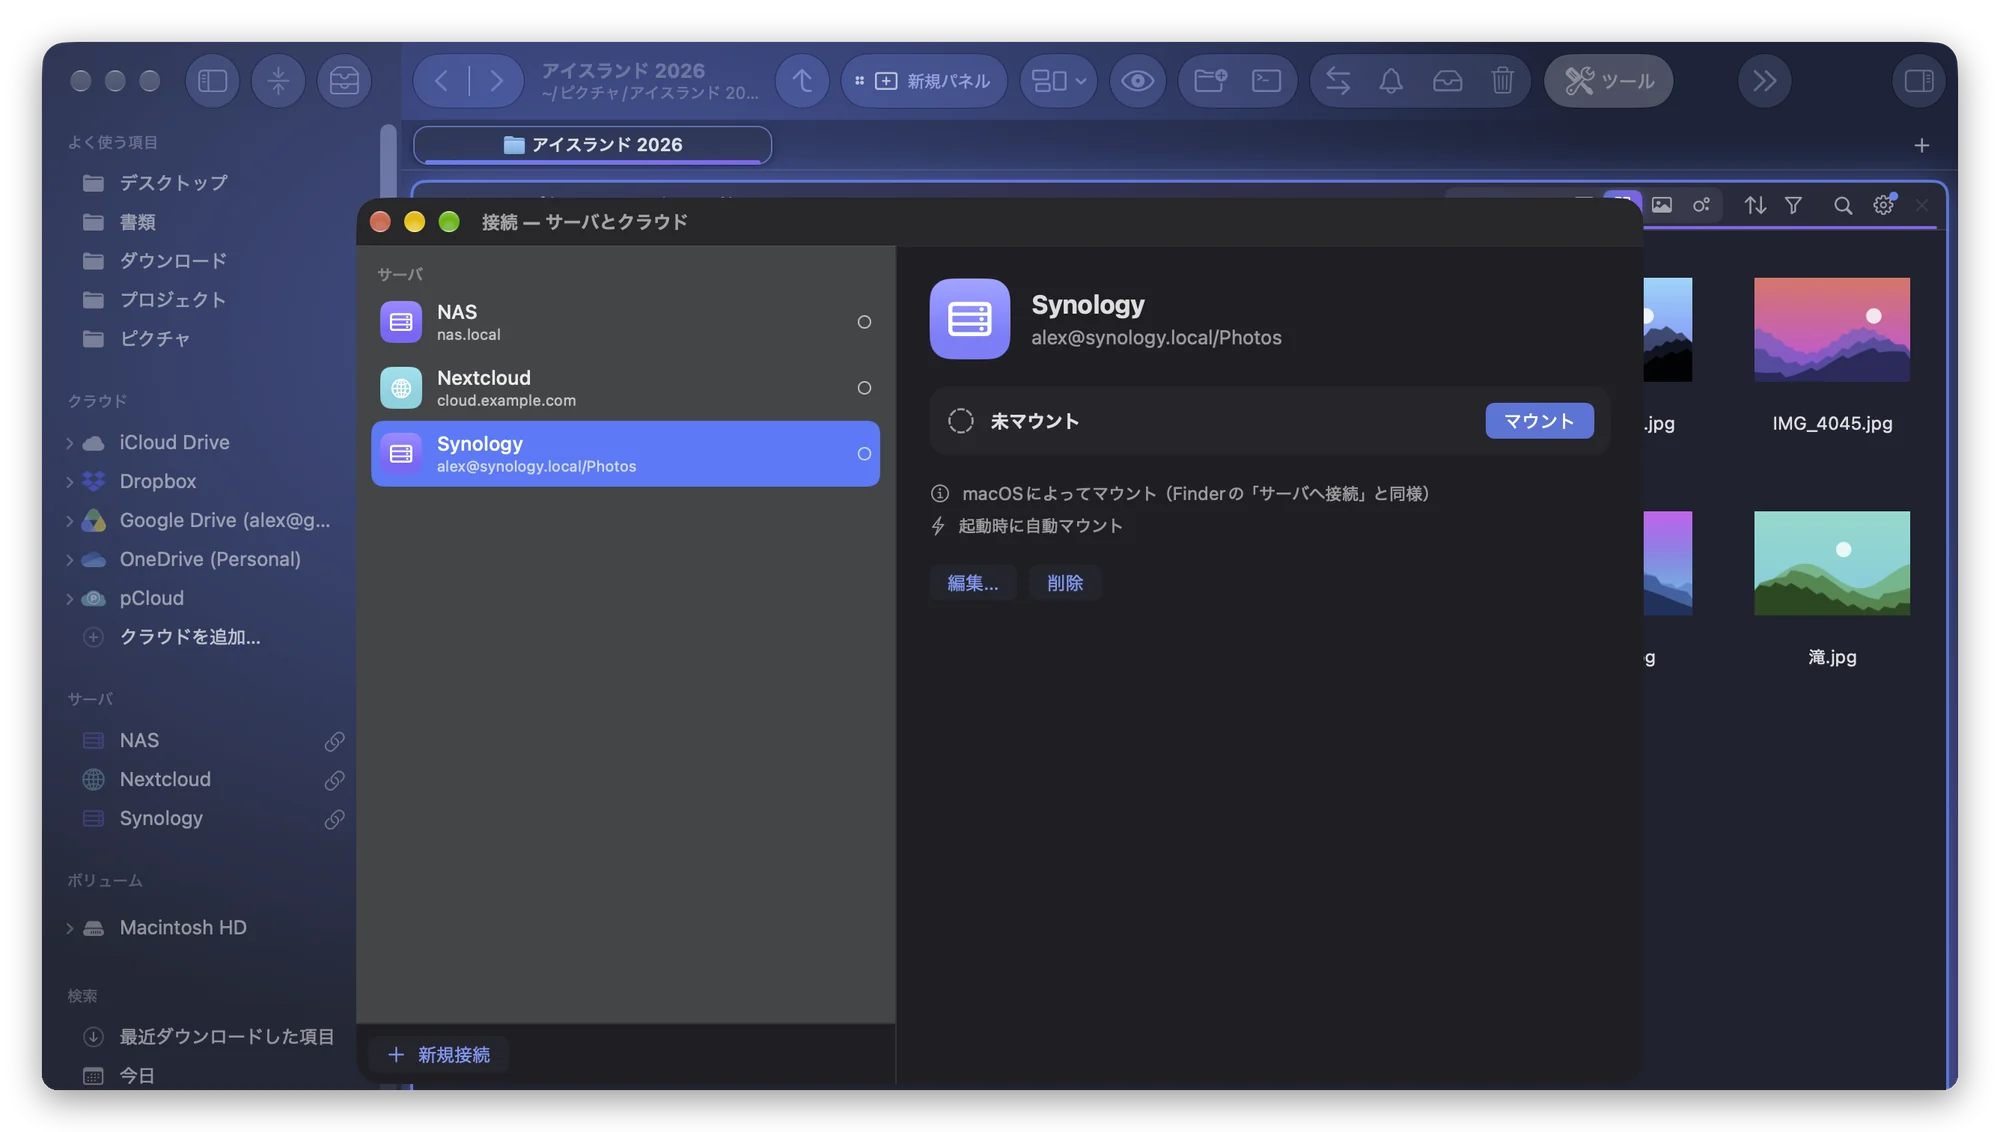This screenshot has width=2000, height=1132.
Task: Open the ツール menu button
Action: click(x=1608, y=81)
